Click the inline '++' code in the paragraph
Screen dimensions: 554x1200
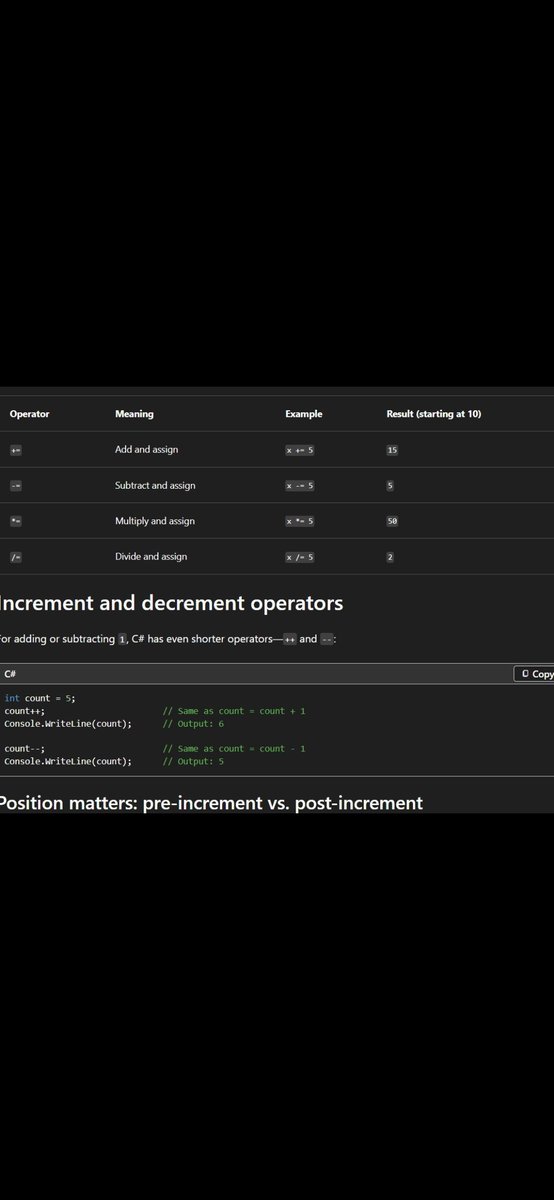point(289,639)
